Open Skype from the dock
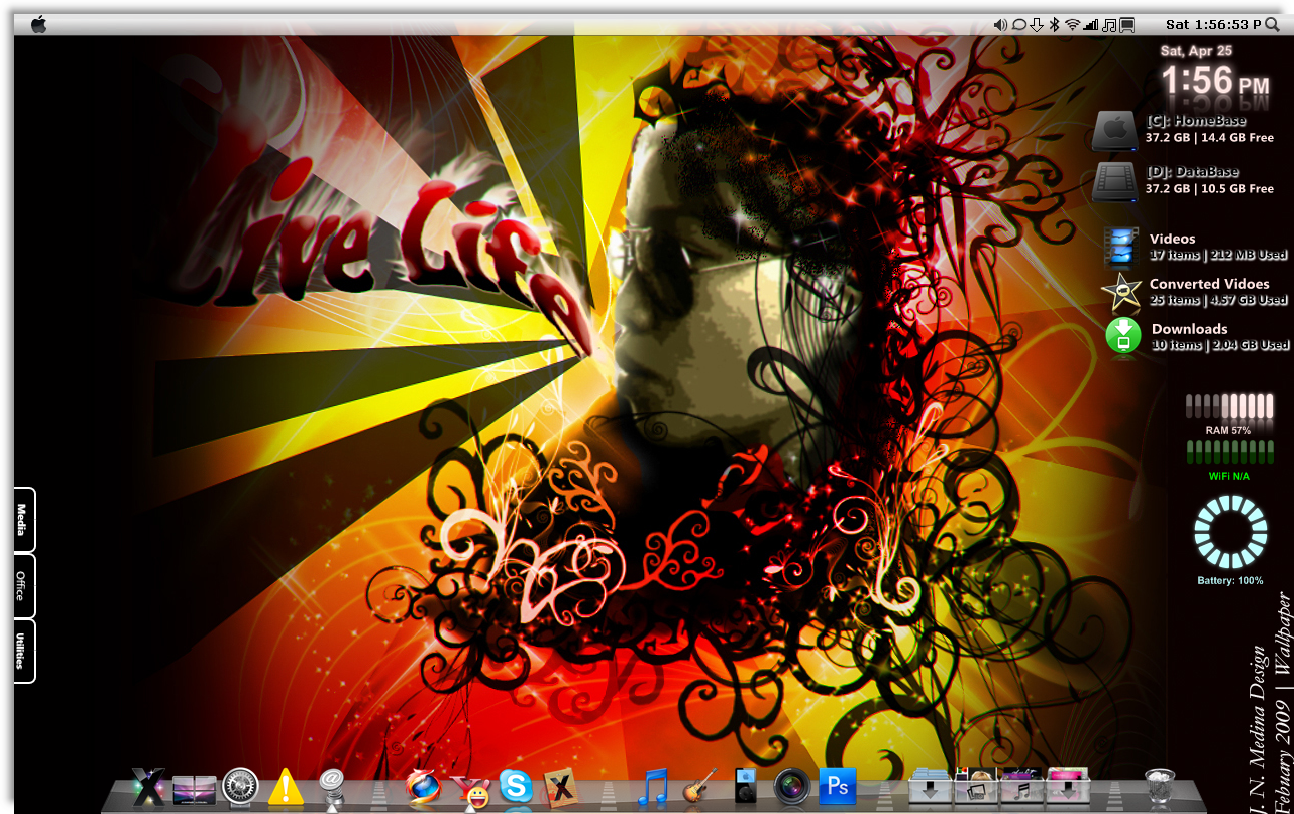This screenshot has width=1294, height=814. tap(516, 787)
